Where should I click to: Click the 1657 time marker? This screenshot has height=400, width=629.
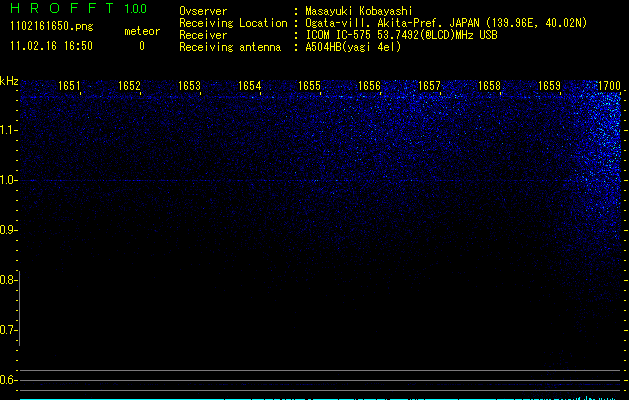click(429, 85)
